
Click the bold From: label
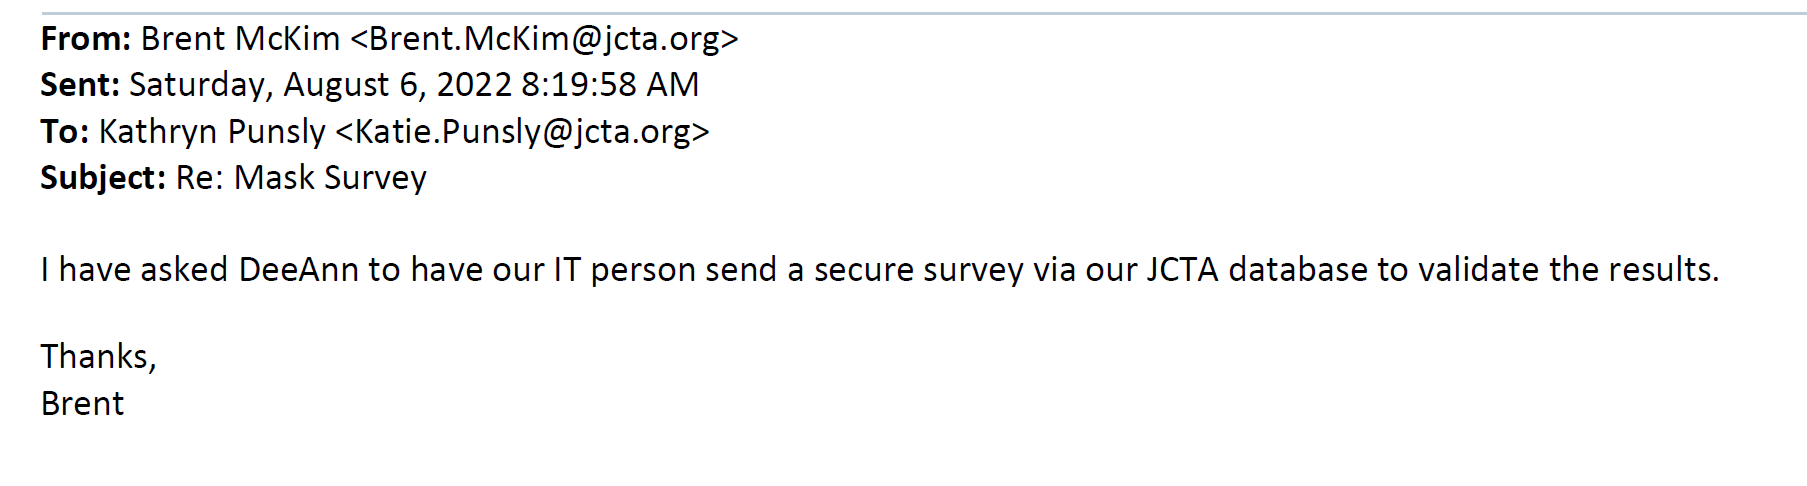tap(86, 39)
